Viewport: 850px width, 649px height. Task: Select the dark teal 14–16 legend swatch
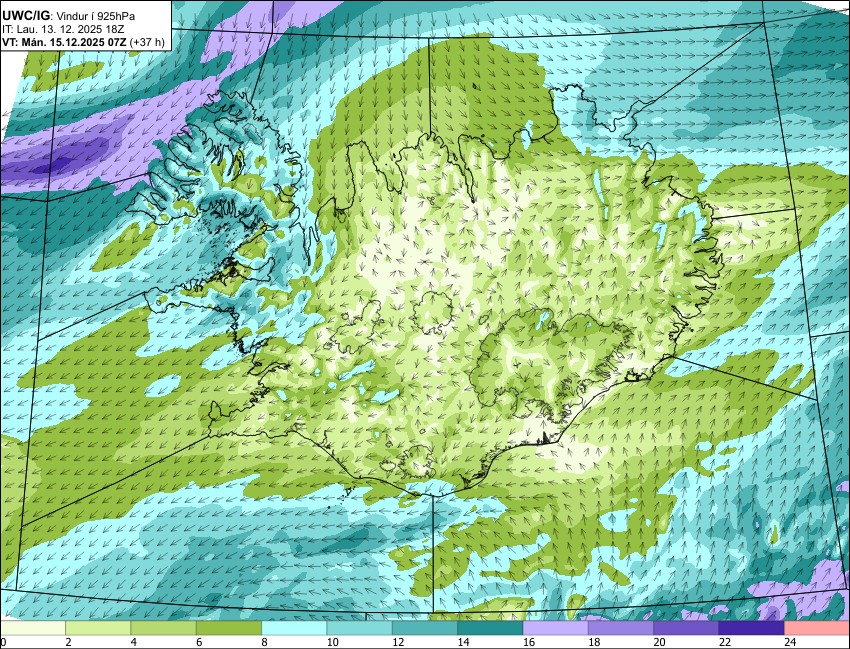490,628
